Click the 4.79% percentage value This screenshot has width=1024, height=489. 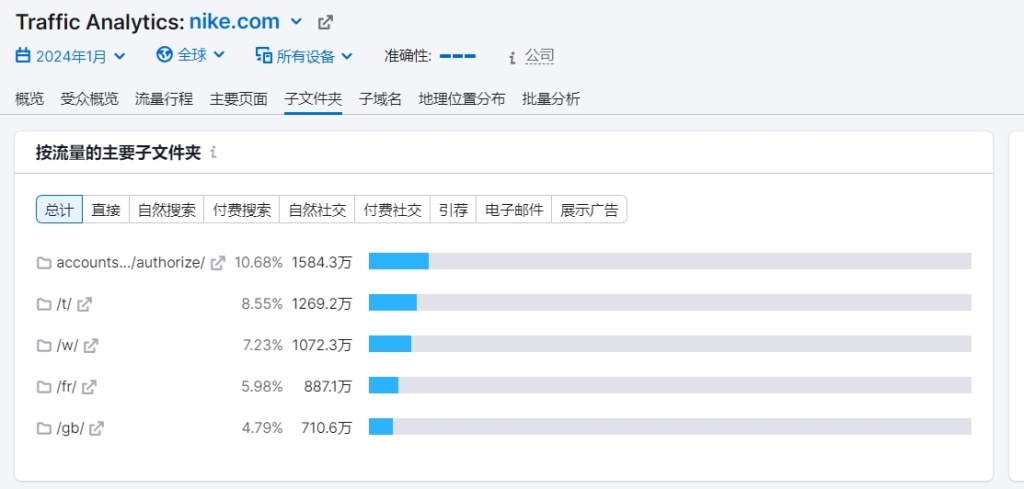(x=262, y=428)
